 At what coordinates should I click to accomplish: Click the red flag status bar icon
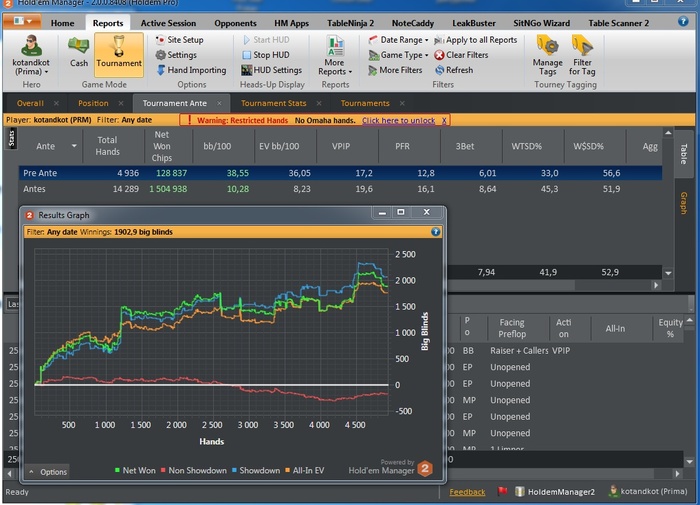[503, 492]
